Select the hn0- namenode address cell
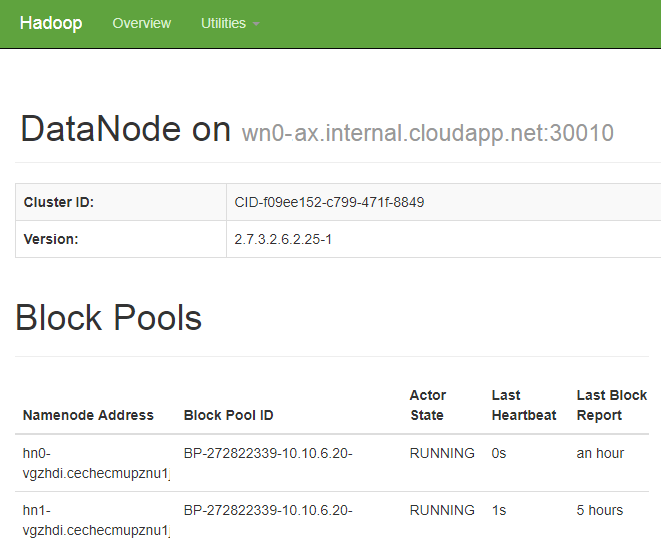The width and height of the screenshot is (661, 560). click(96, 463)
